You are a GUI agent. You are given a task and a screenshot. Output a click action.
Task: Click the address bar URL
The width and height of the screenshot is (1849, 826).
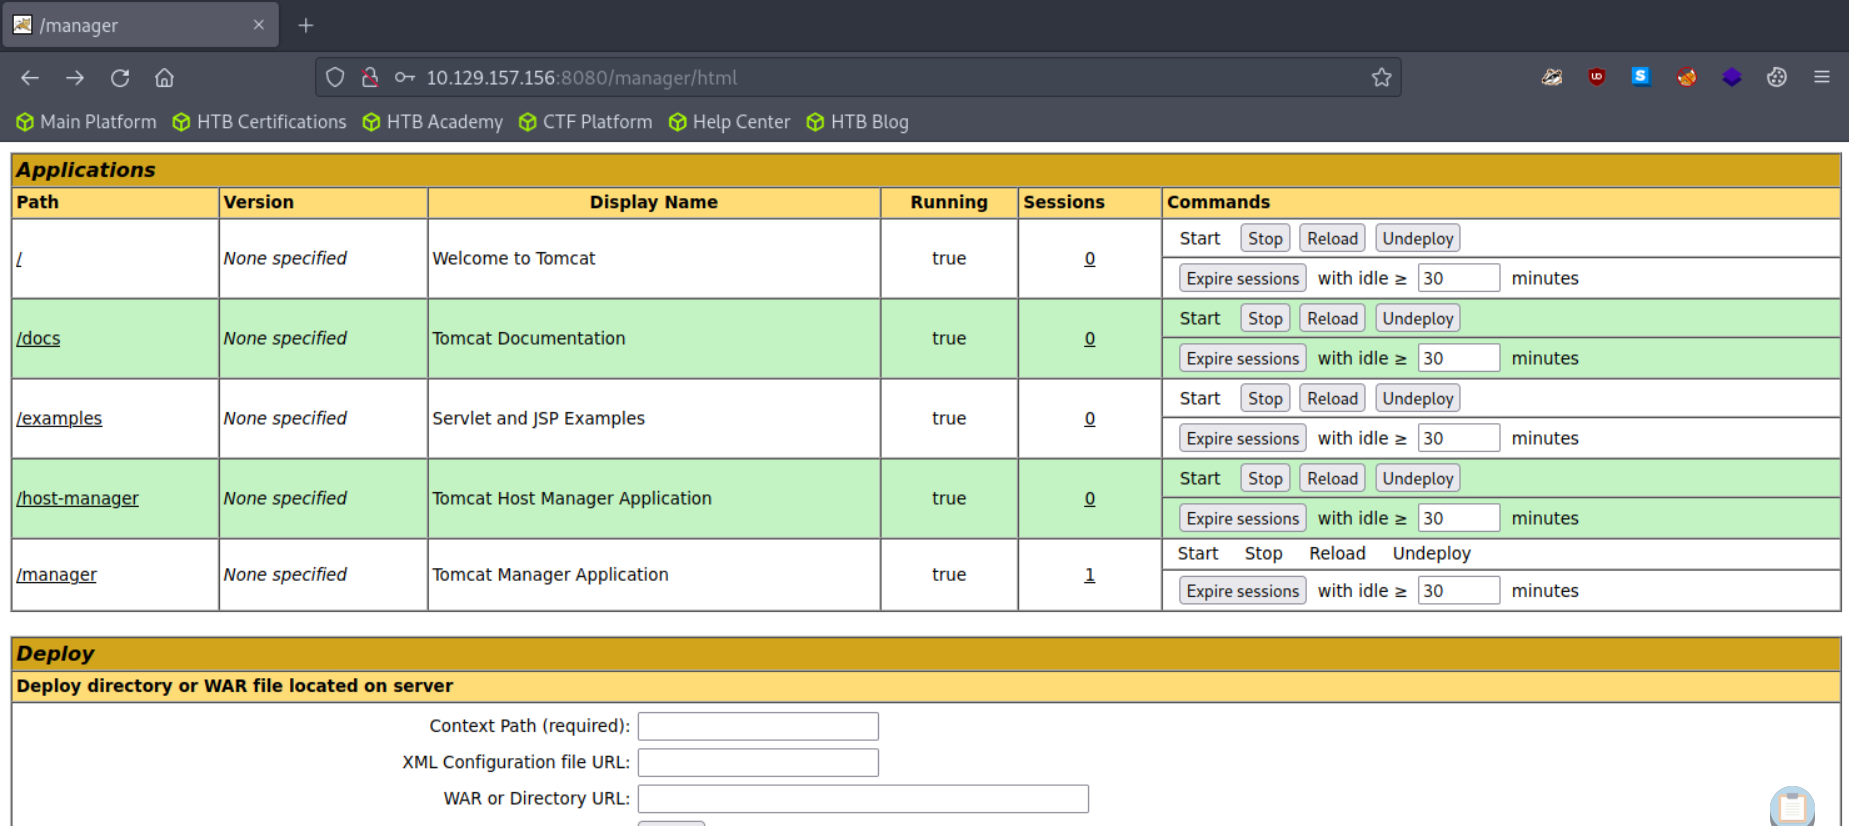click(582, 77)
